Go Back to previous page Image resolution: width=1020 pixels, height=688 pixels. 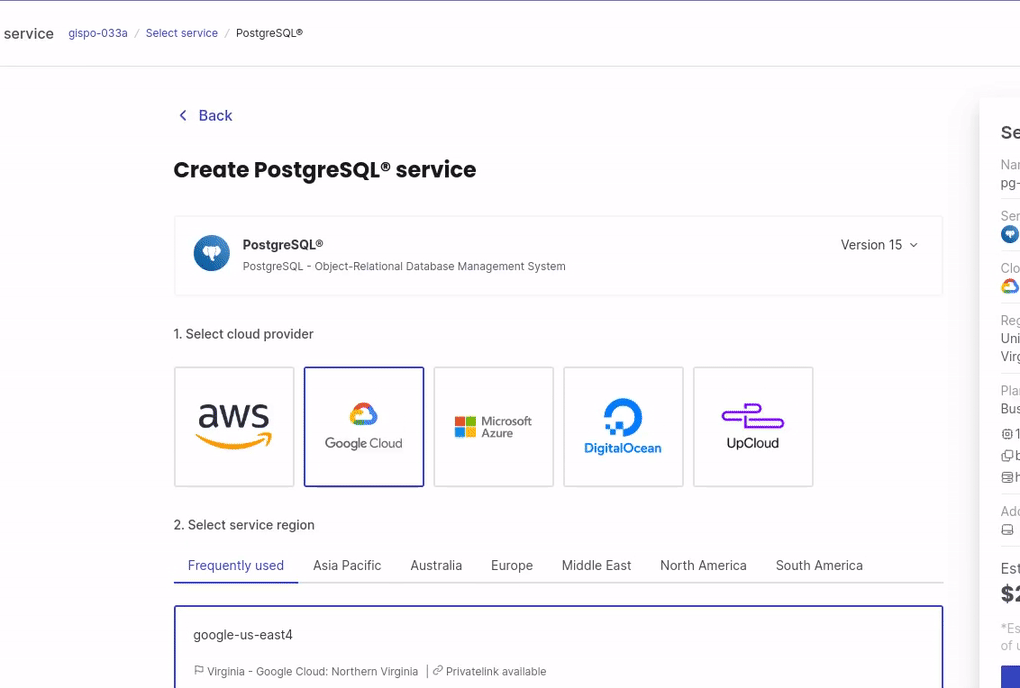(x=206, y=115)
